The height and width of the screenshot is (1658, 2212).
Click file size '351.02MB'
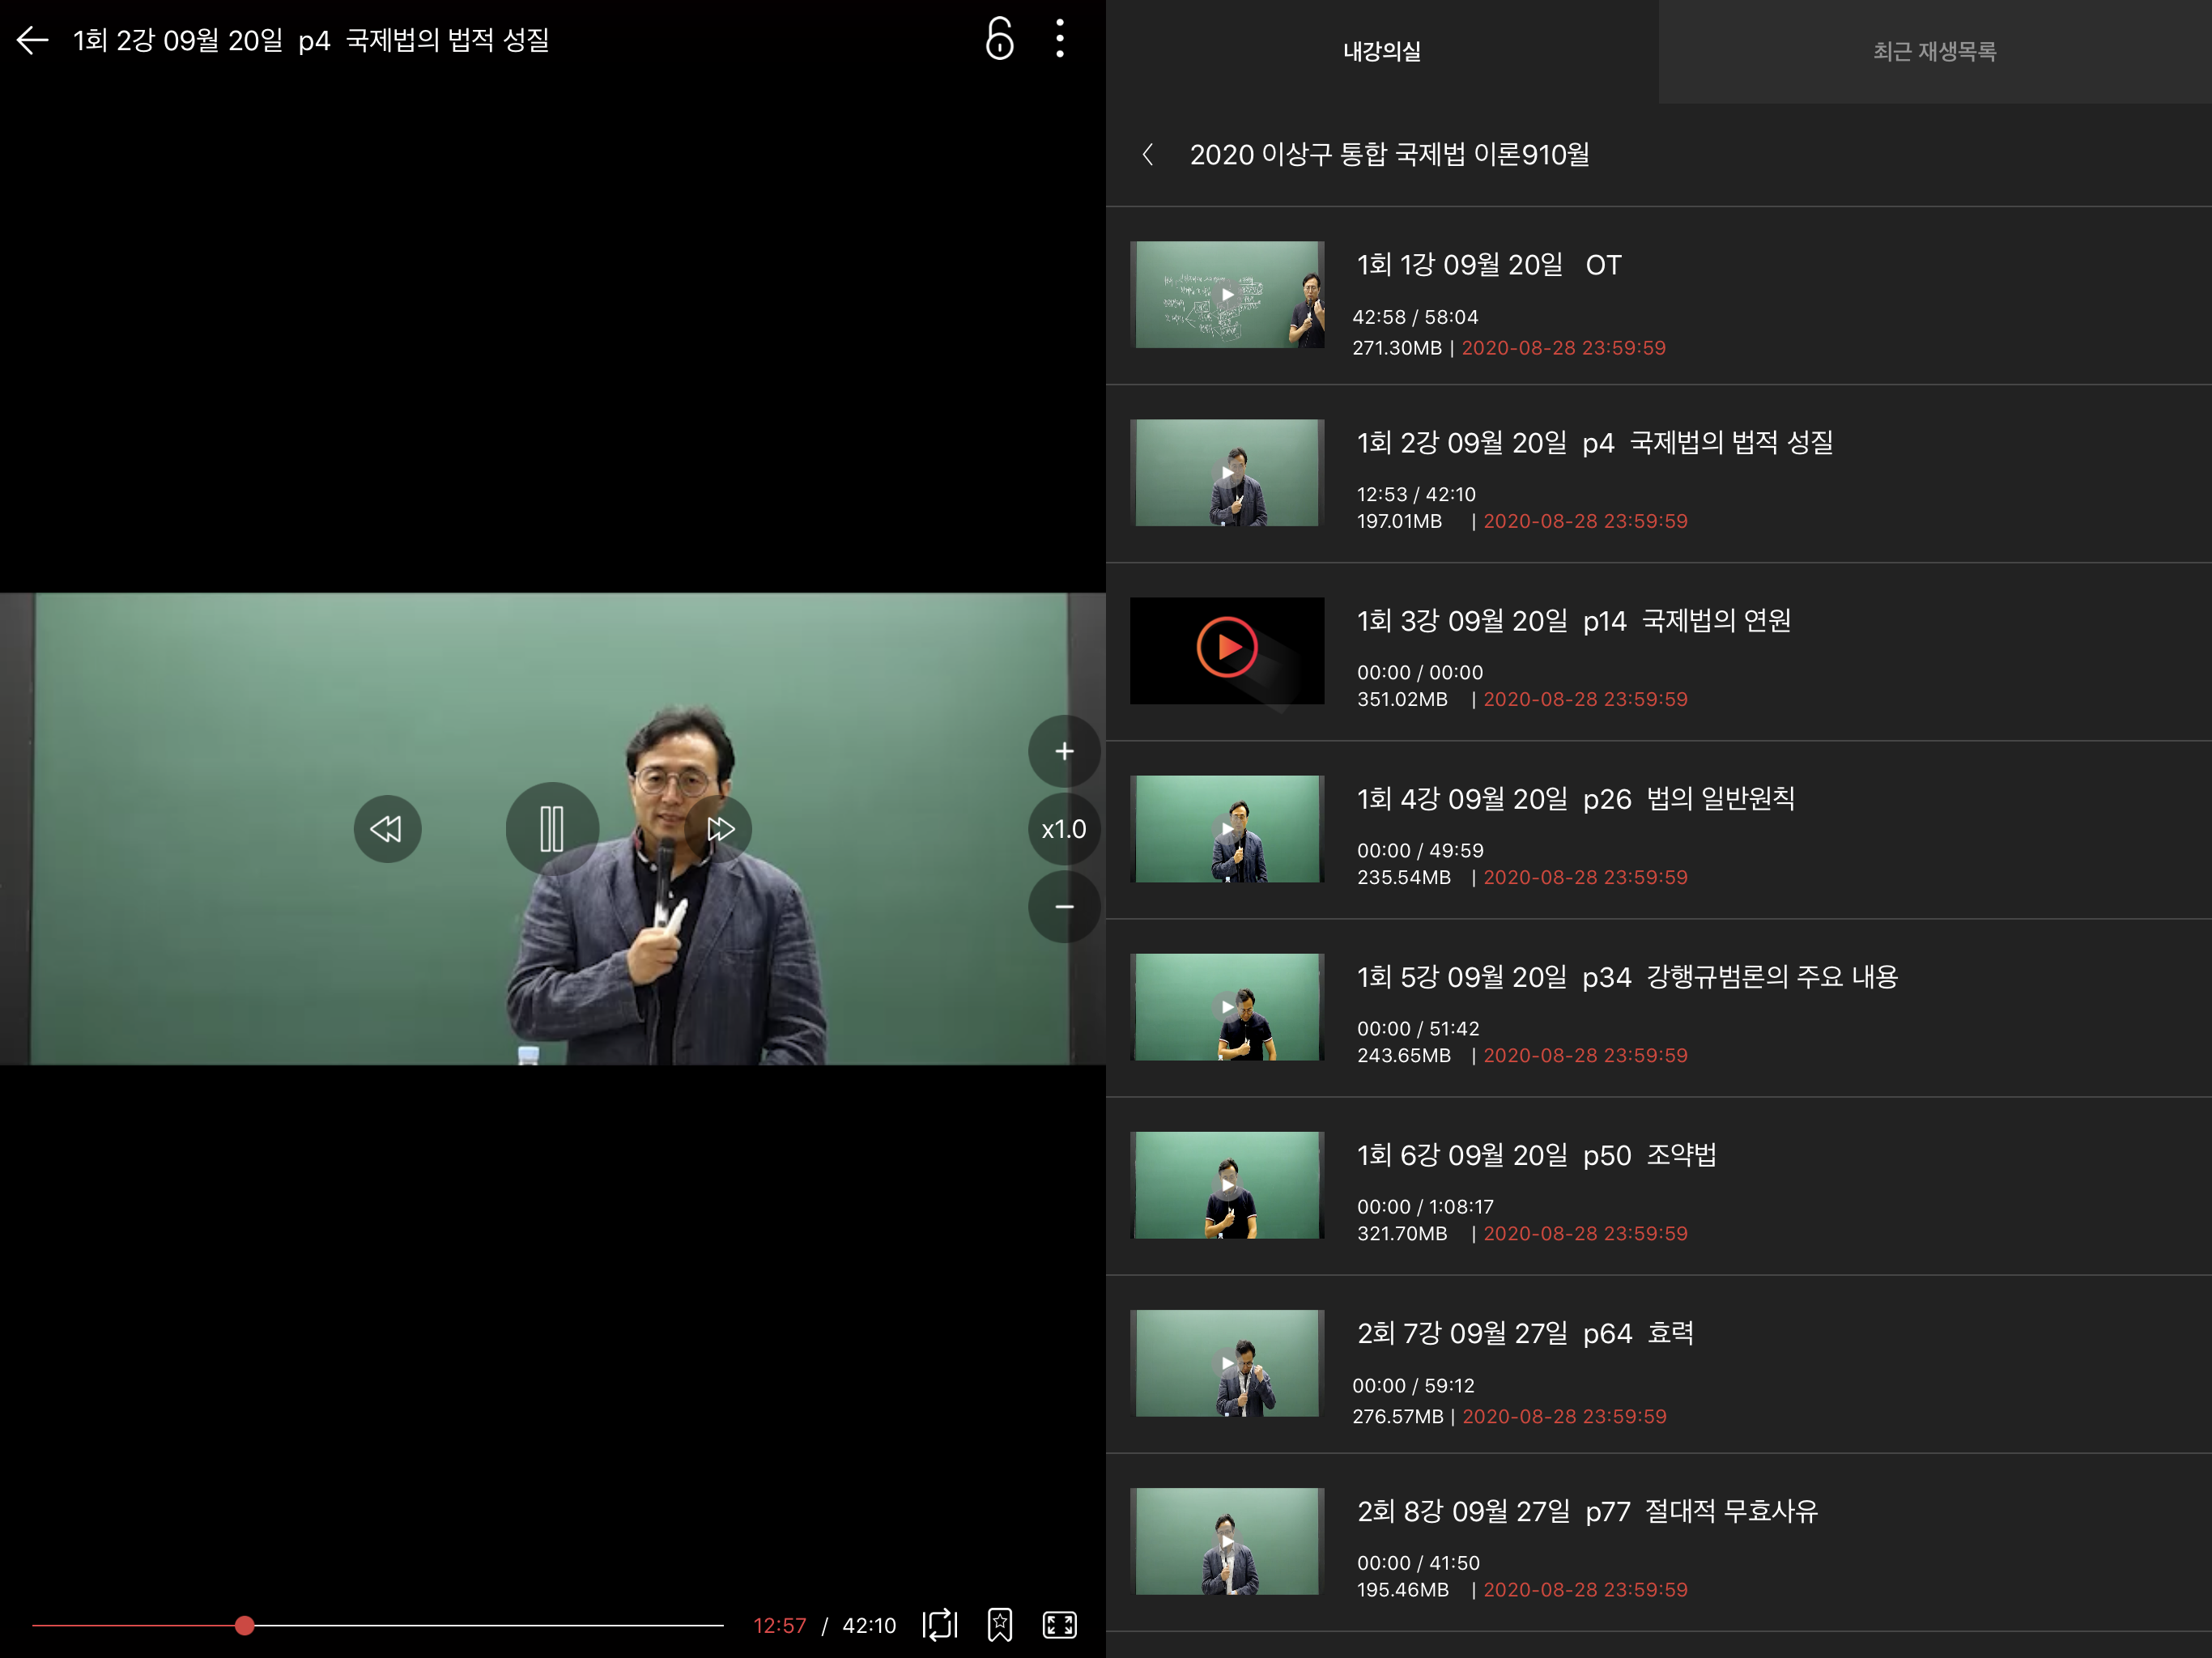click(x=1402, y=699)
